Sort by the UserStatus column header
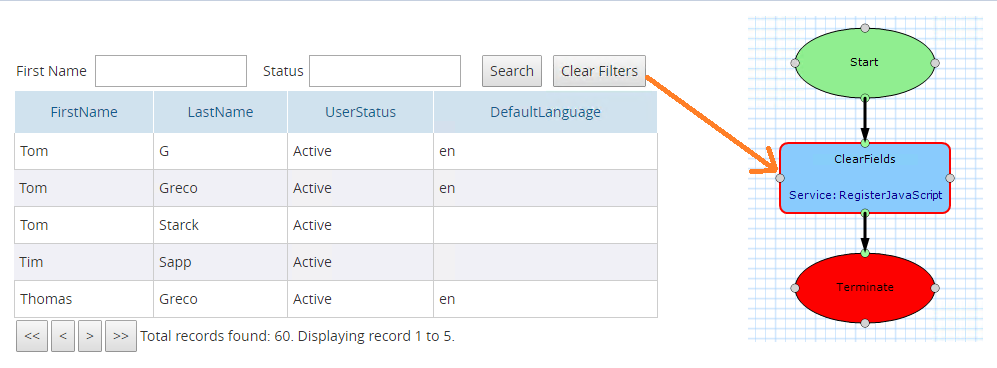 (x=361, y=112)
